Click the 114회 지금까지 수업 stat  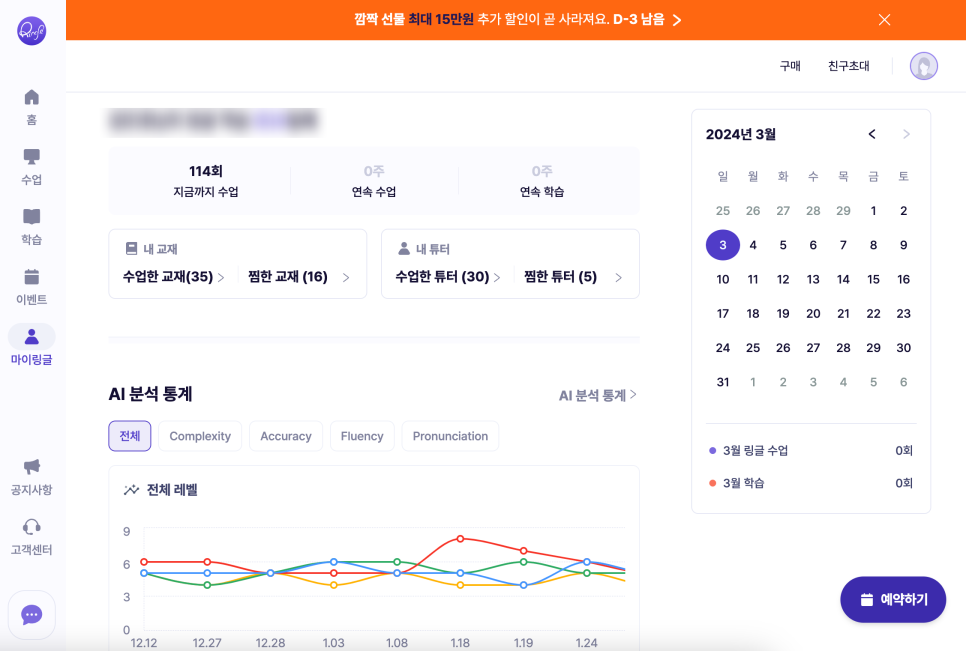click(x=206, y=181)
